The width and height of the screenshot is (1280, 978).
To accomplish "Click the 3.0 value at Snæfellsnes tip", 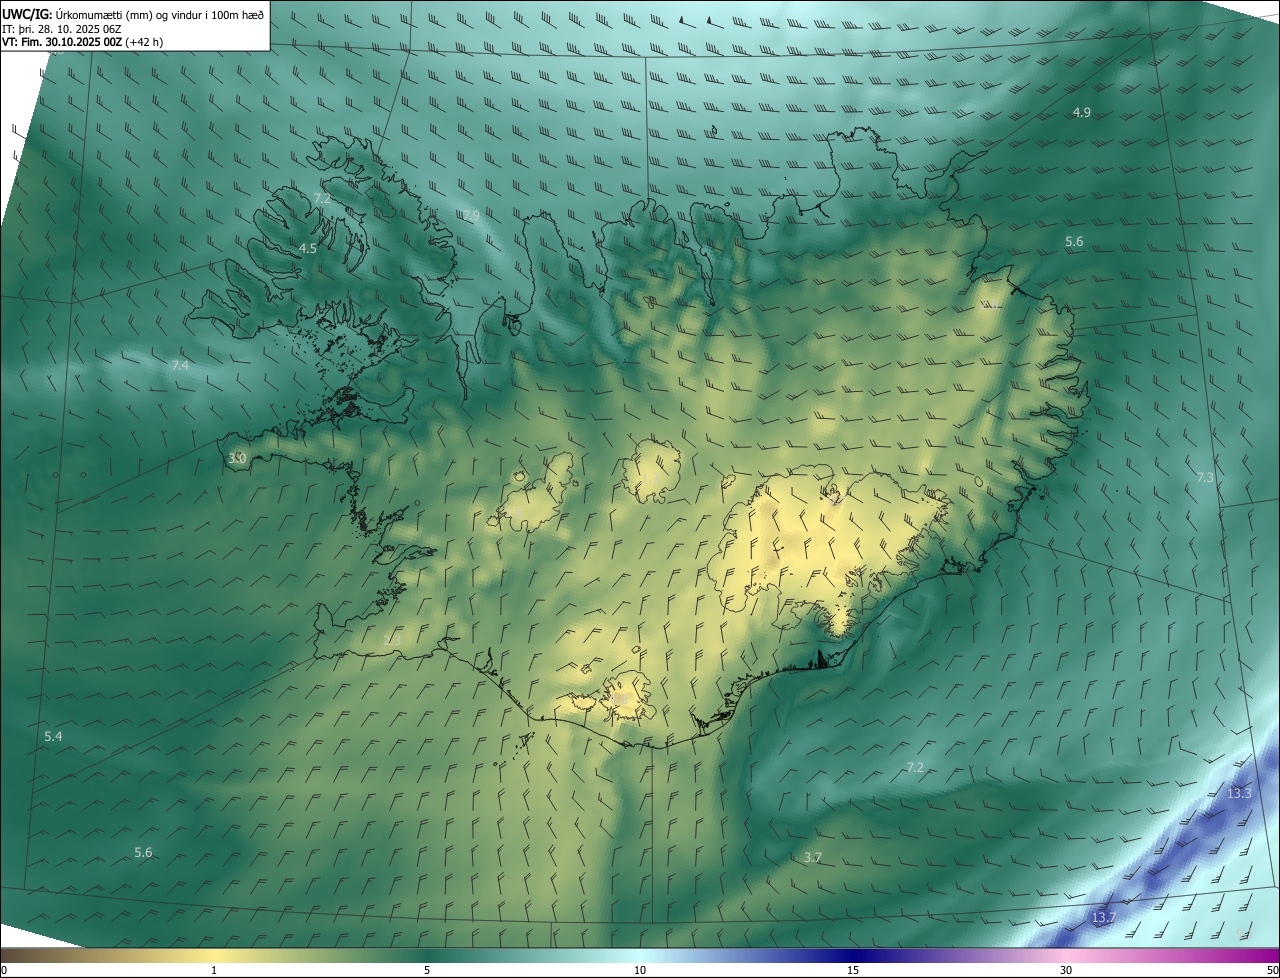I will pyautogui.click(x=237, y=458).
